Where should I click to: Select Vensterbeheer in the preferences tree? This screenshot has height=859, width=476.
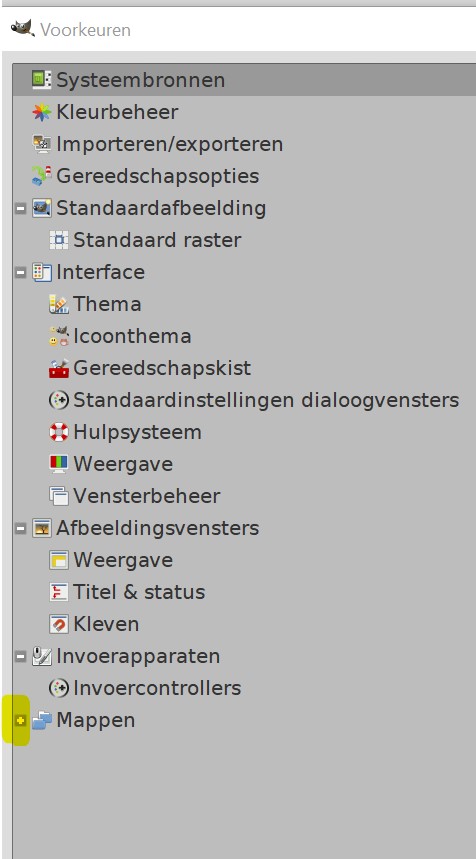[x=147, y=496]
